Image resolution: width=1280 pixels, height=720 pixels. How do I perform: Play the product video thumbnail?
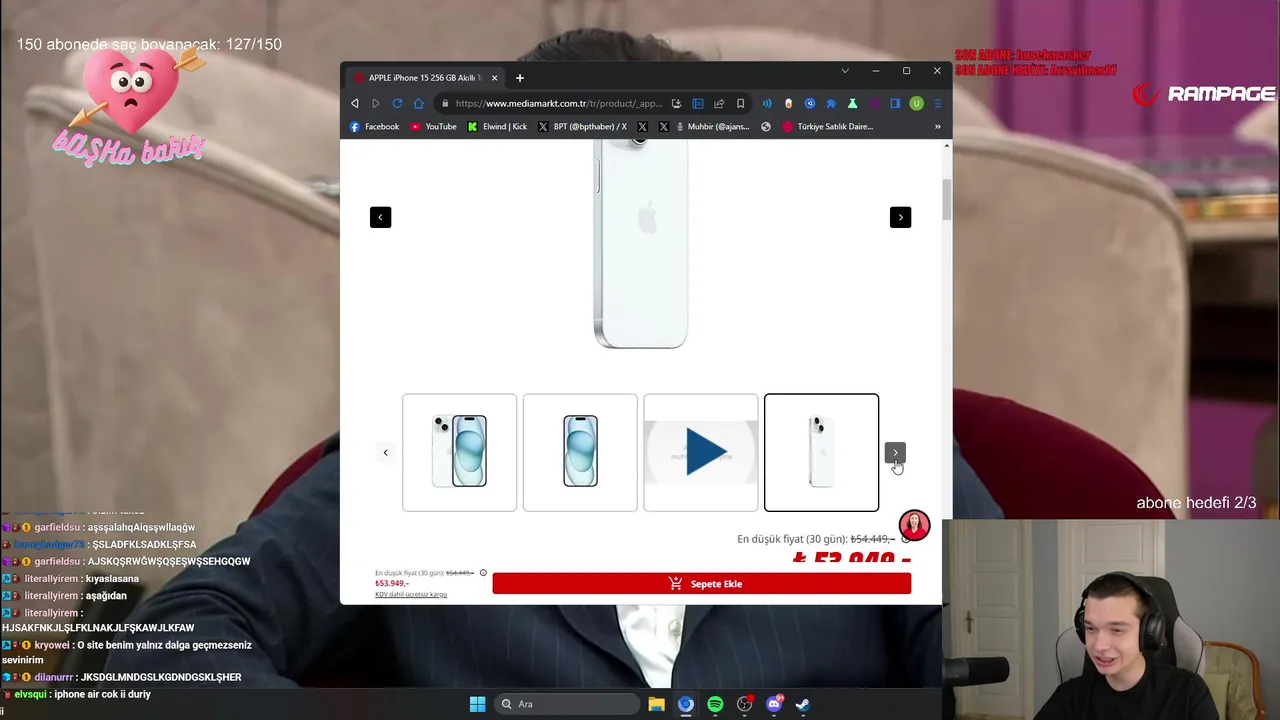tap(701, 452)
